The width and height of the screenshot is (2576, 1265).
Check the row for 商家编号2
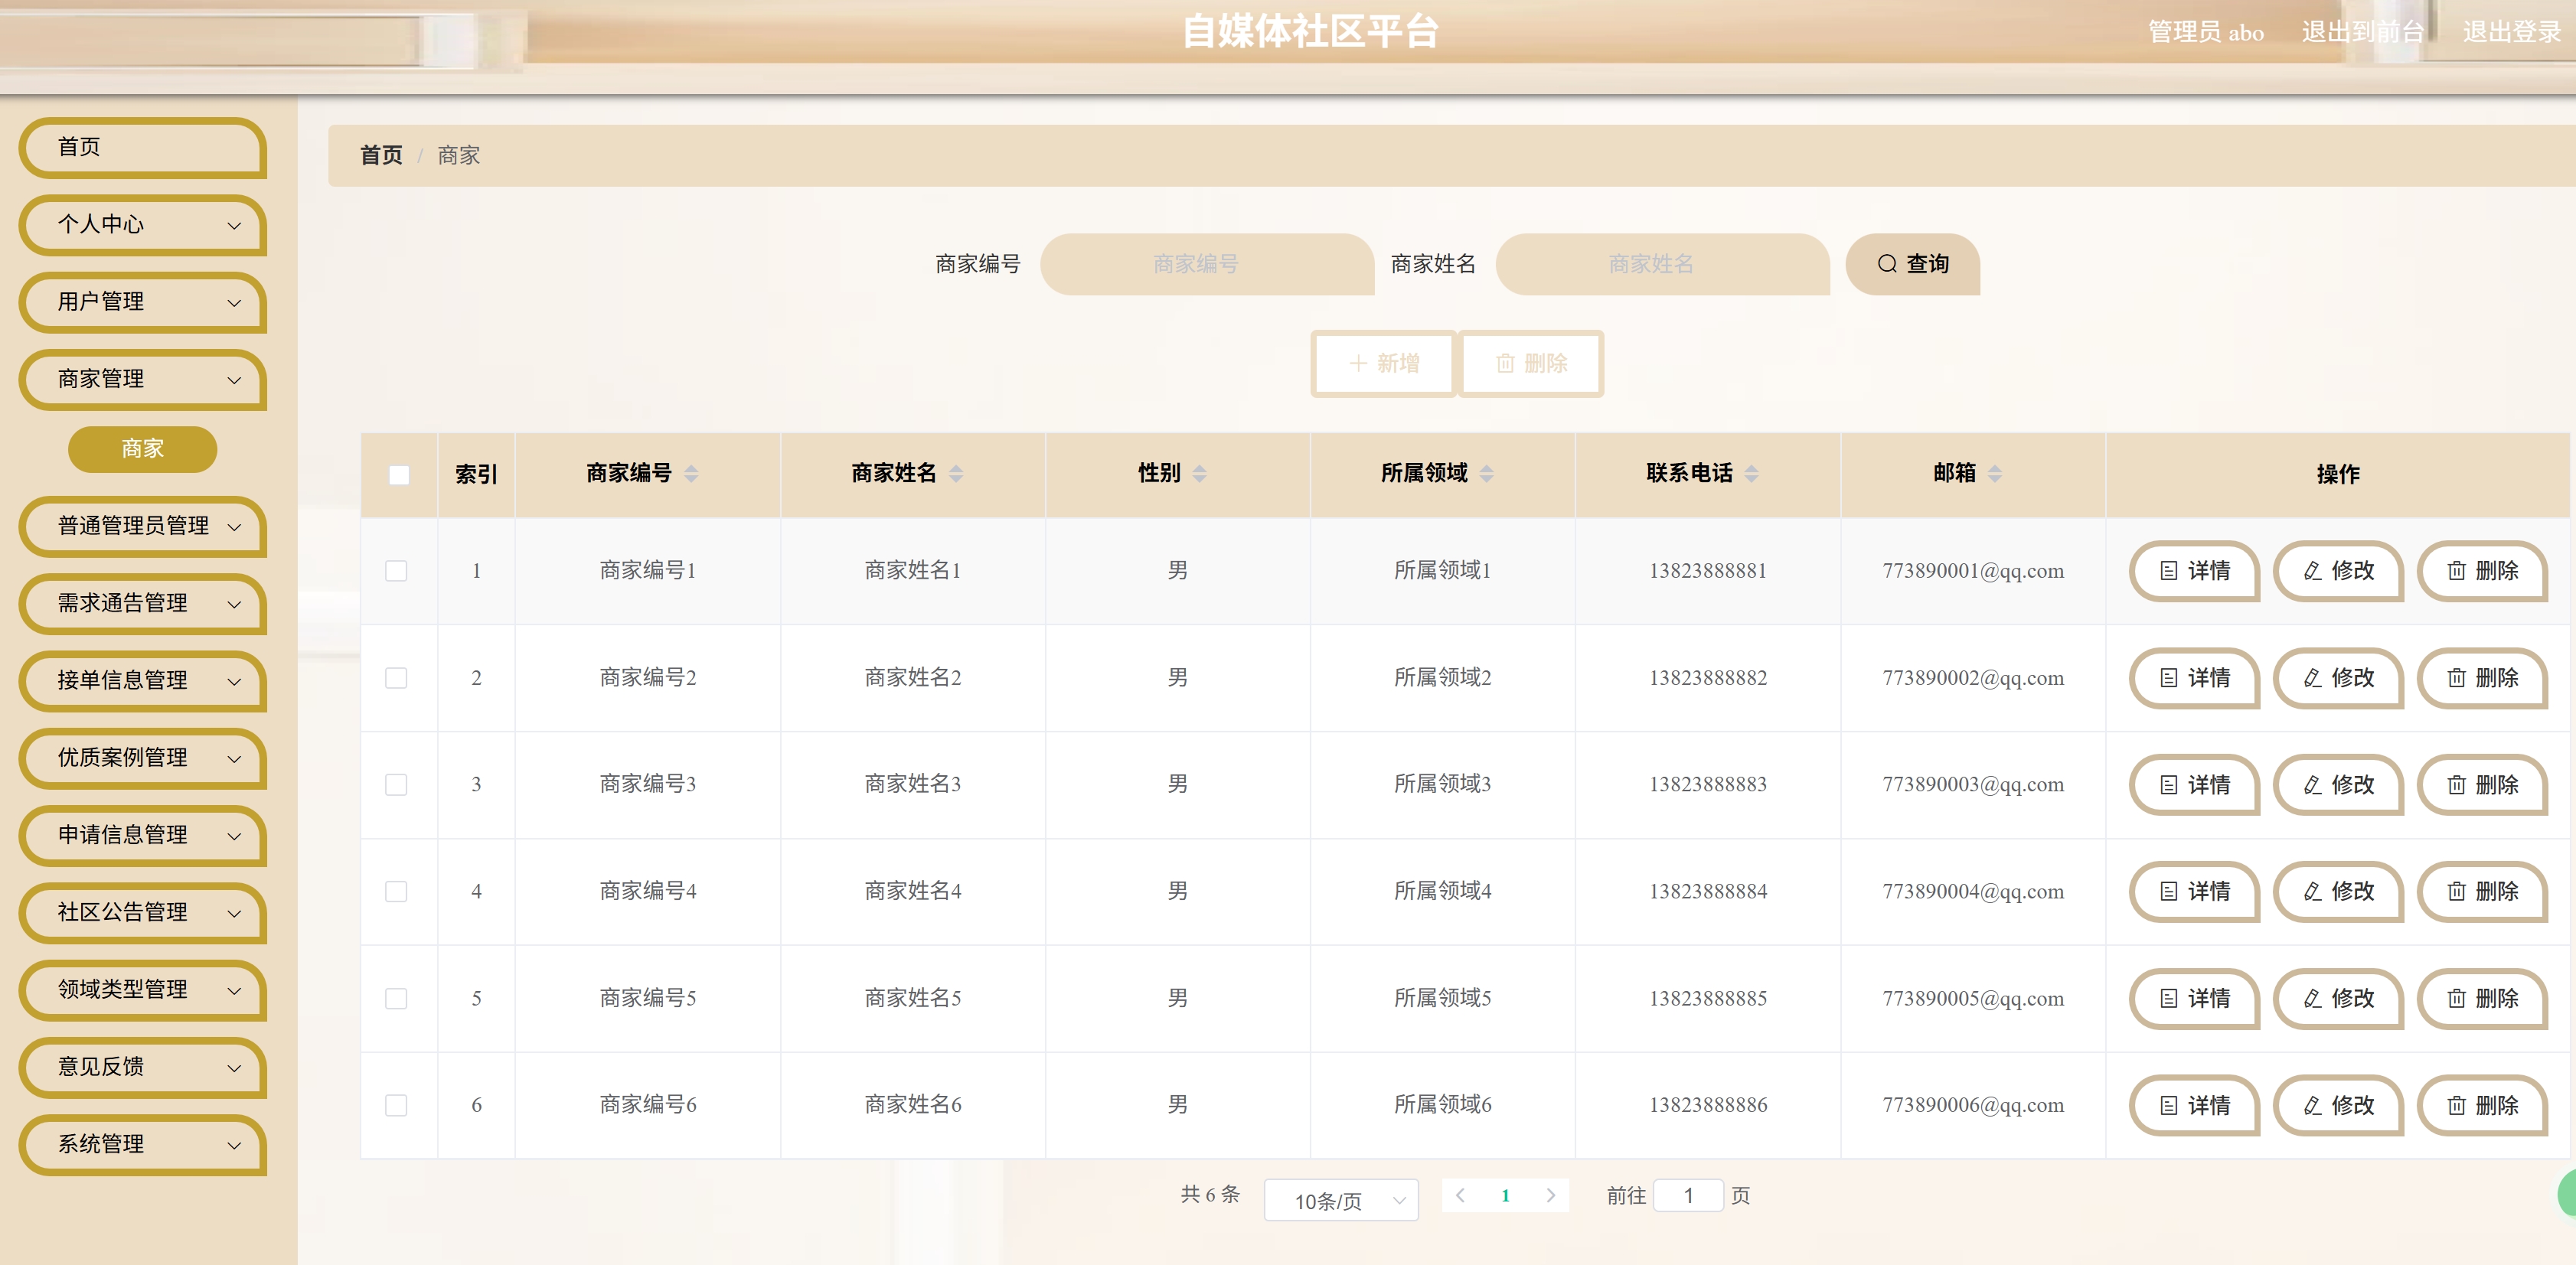396,678
